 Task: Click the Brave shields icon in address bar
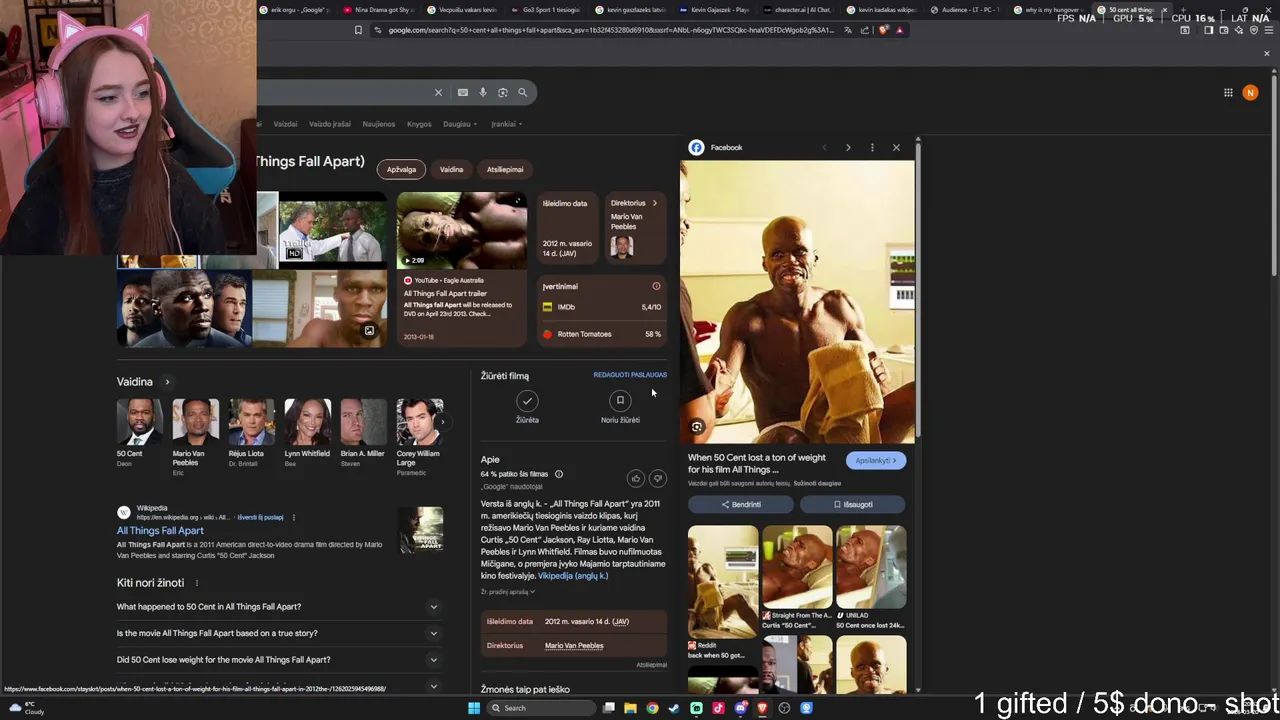pyautogui.click(x=883, y=30)
